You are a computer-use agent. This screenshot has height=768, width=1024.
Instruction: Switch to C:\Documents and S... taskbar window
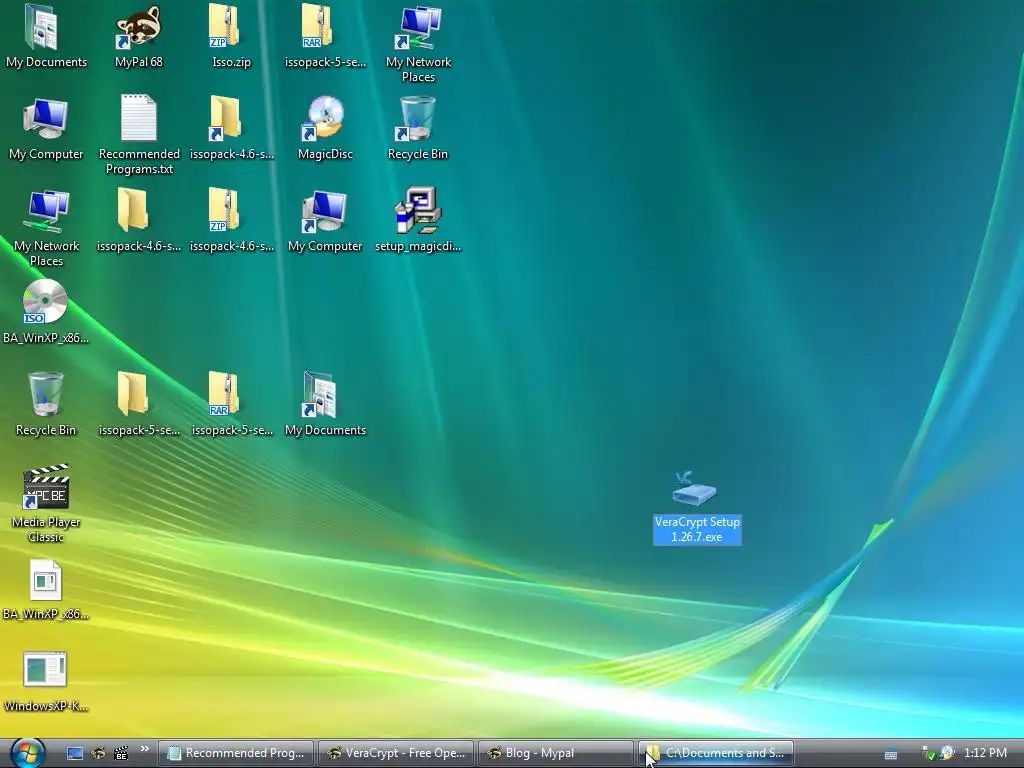(716, 753)
